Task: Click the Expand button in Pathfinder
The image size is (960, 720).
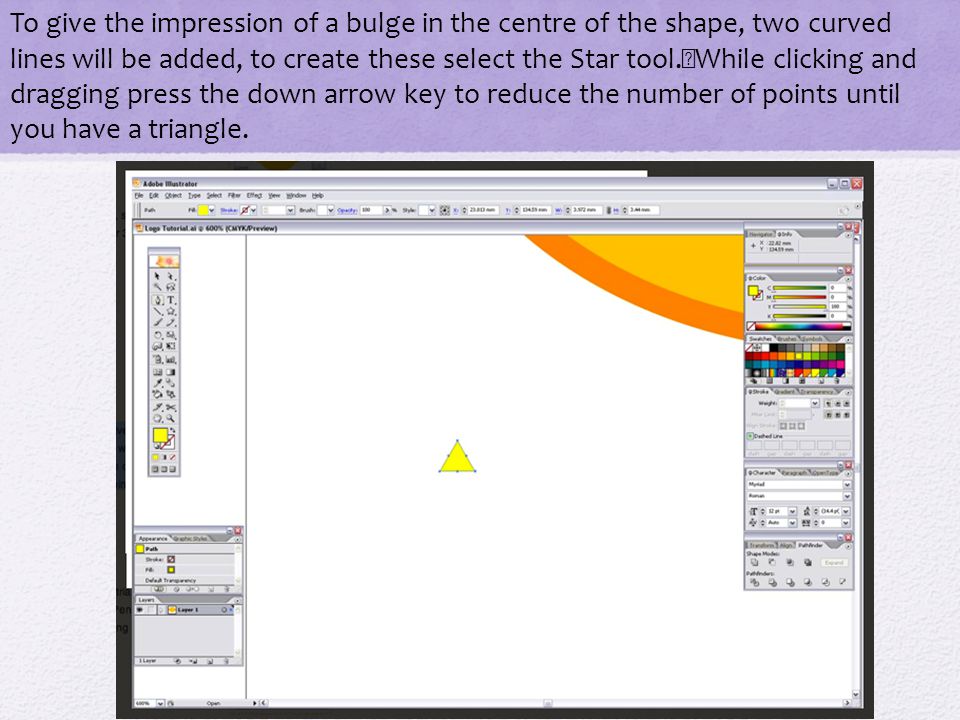Action: 834,562
